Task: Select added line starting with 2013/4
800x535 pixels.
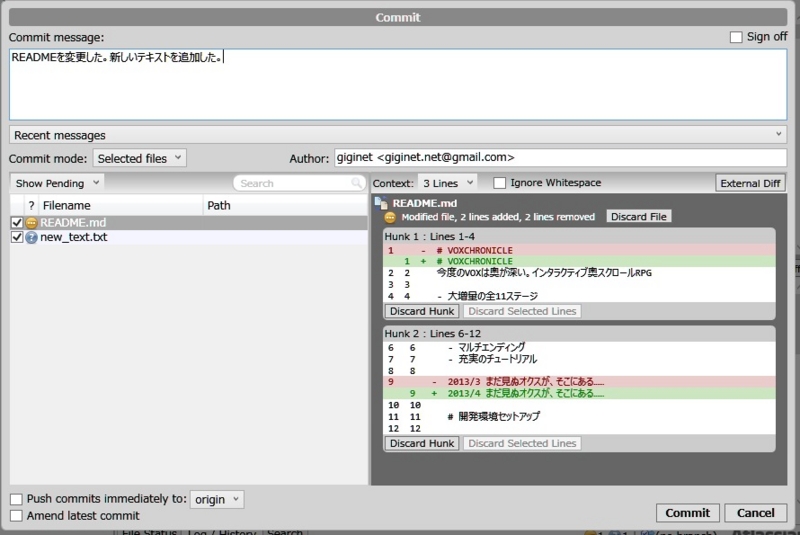Action: pyautogui.click(x=579, y=394)
